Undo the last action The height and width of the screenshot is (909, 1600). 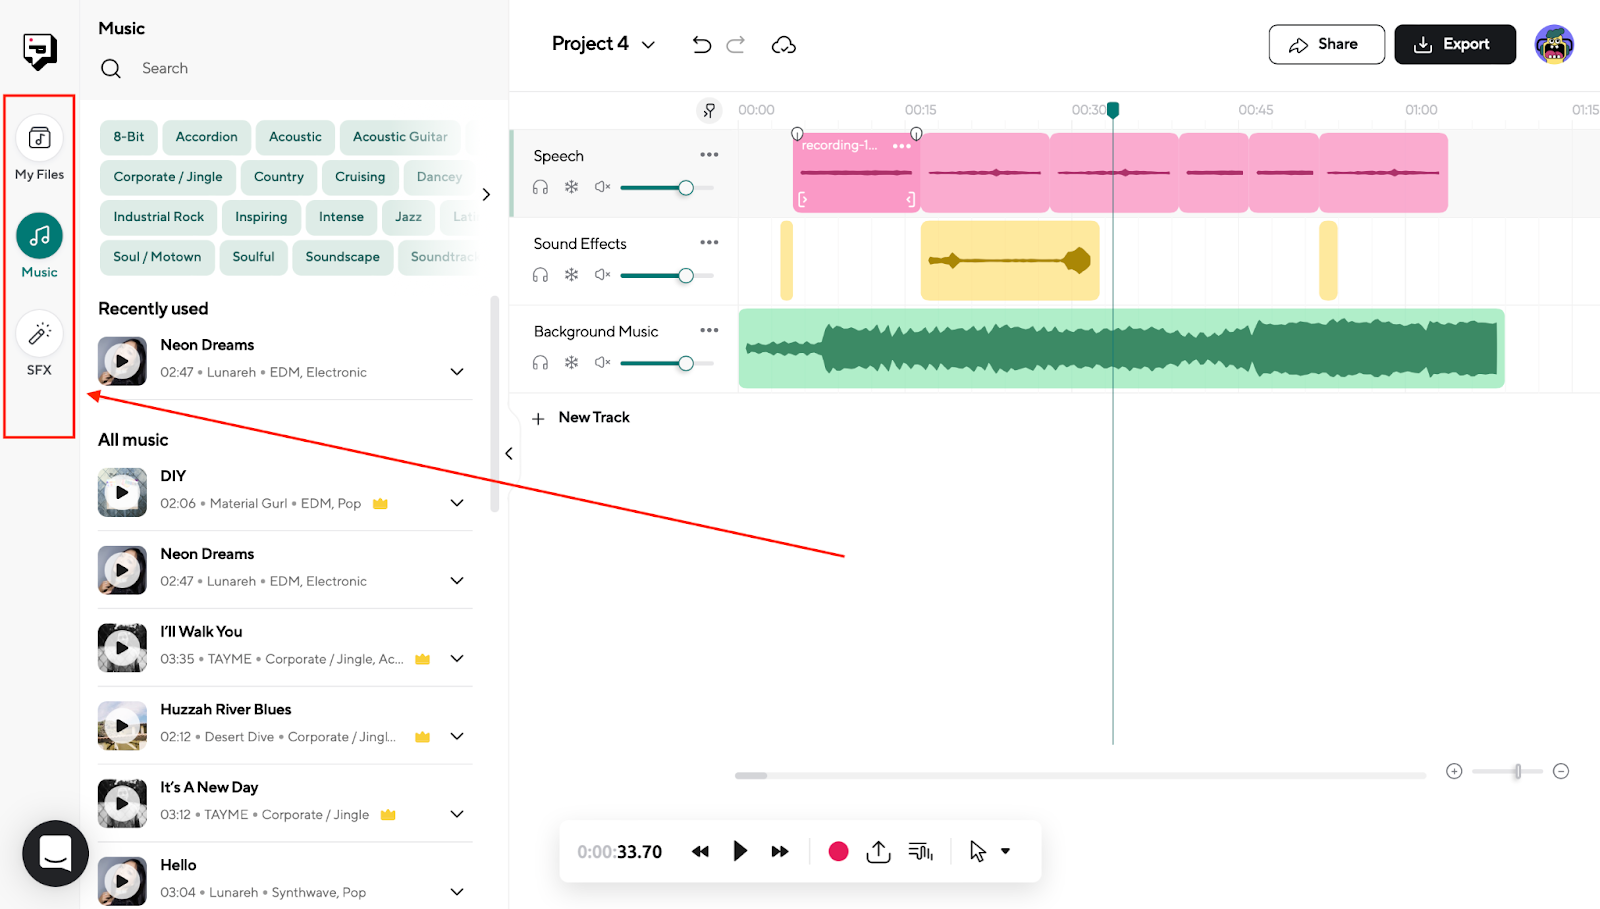point(702,45)
